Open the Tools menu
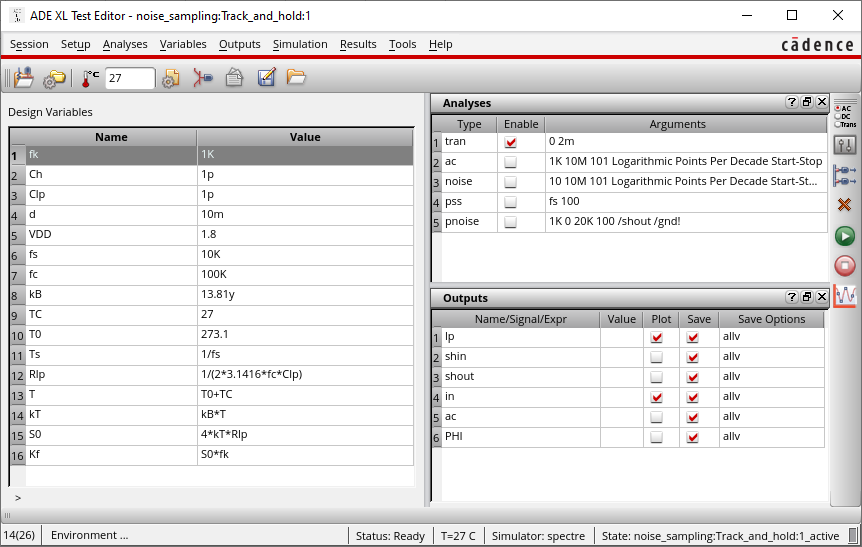 (x=402, y=44)
